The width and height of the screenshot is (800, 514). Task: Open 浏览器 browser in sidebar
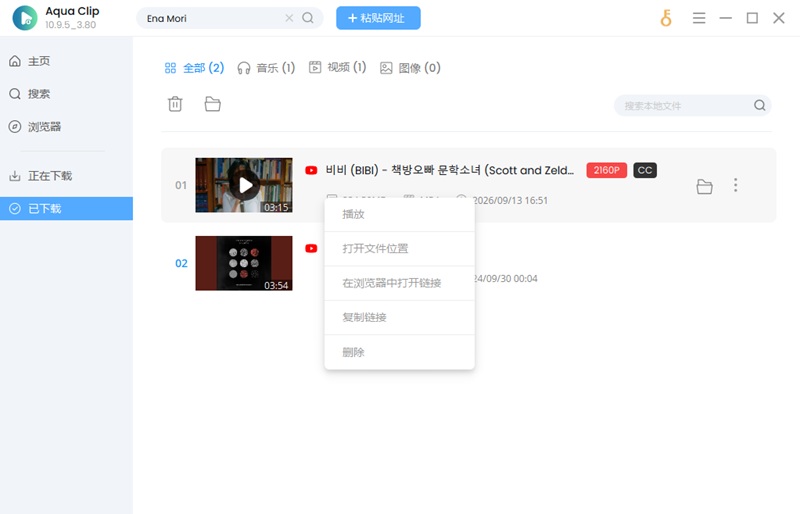pos(35,127)
